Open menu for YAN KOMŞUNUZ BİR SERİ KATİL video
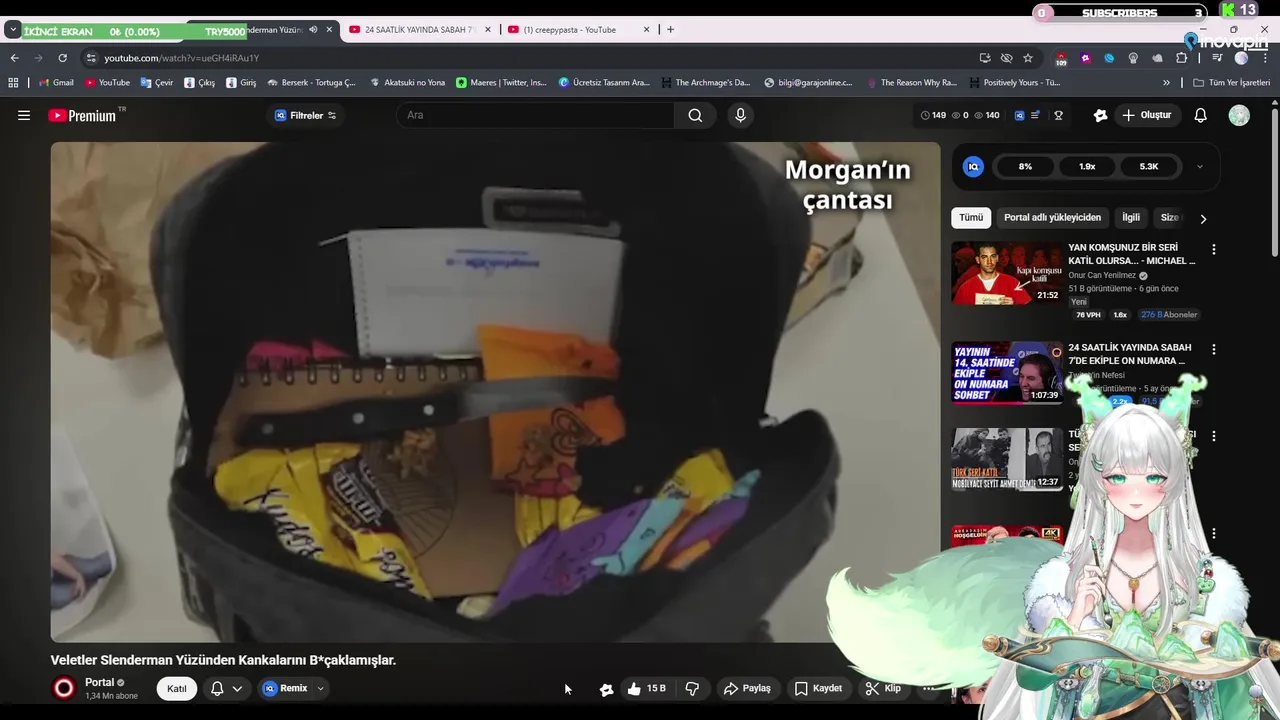This screenshot has height=720, width=1280. tap(1214, 249)
